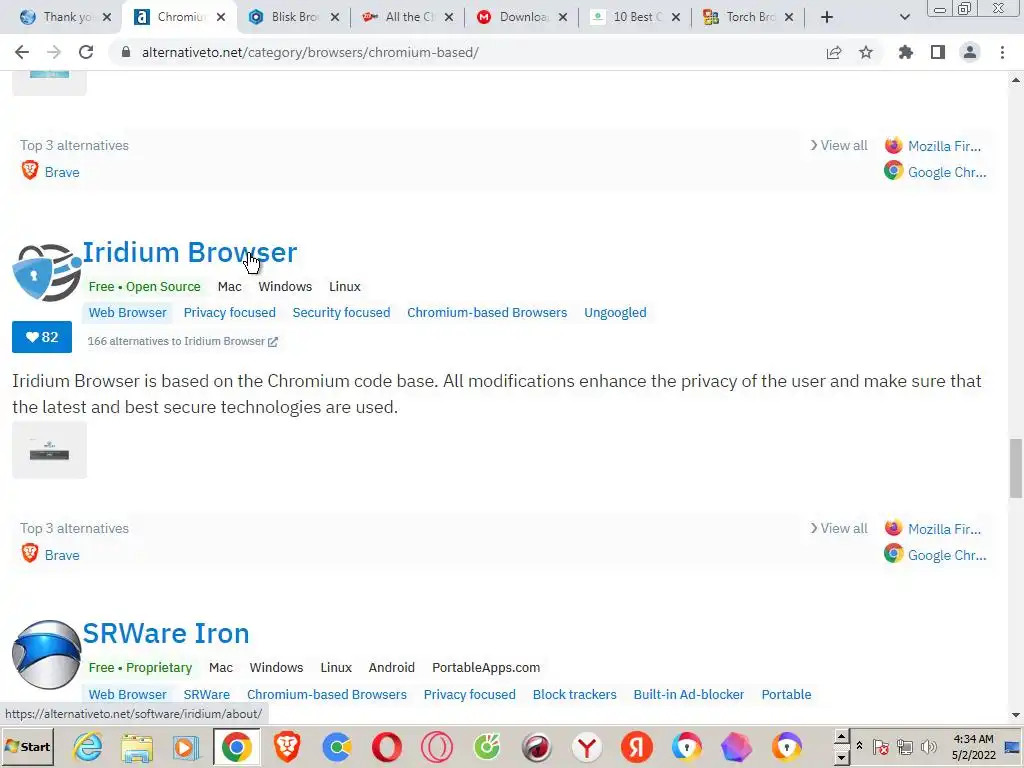Screen dimensions: 1024x768
Task: Toggle the side panel icon
Action: pyautogui.click(x=938, y=52)
